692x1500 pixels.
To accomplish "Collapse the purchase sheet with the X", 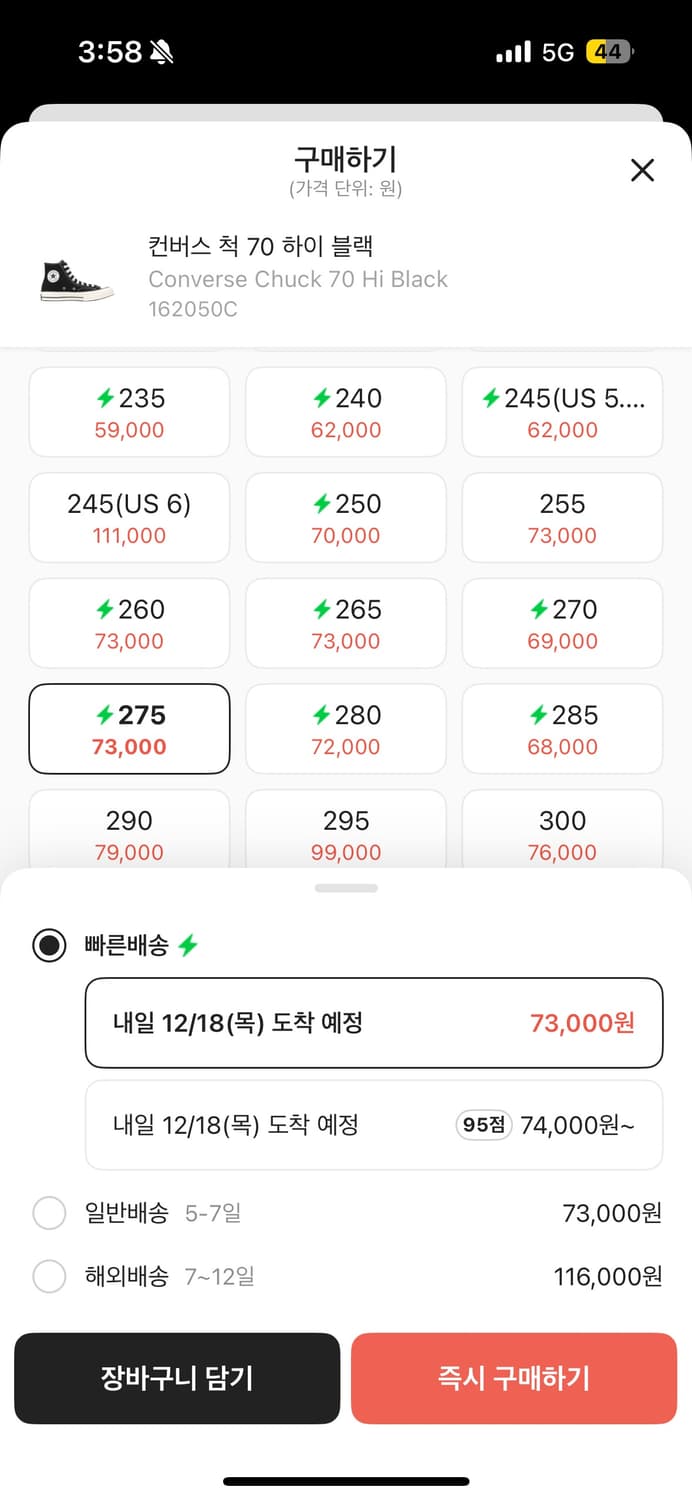I will pyautogui.click(x=641, y=171).
